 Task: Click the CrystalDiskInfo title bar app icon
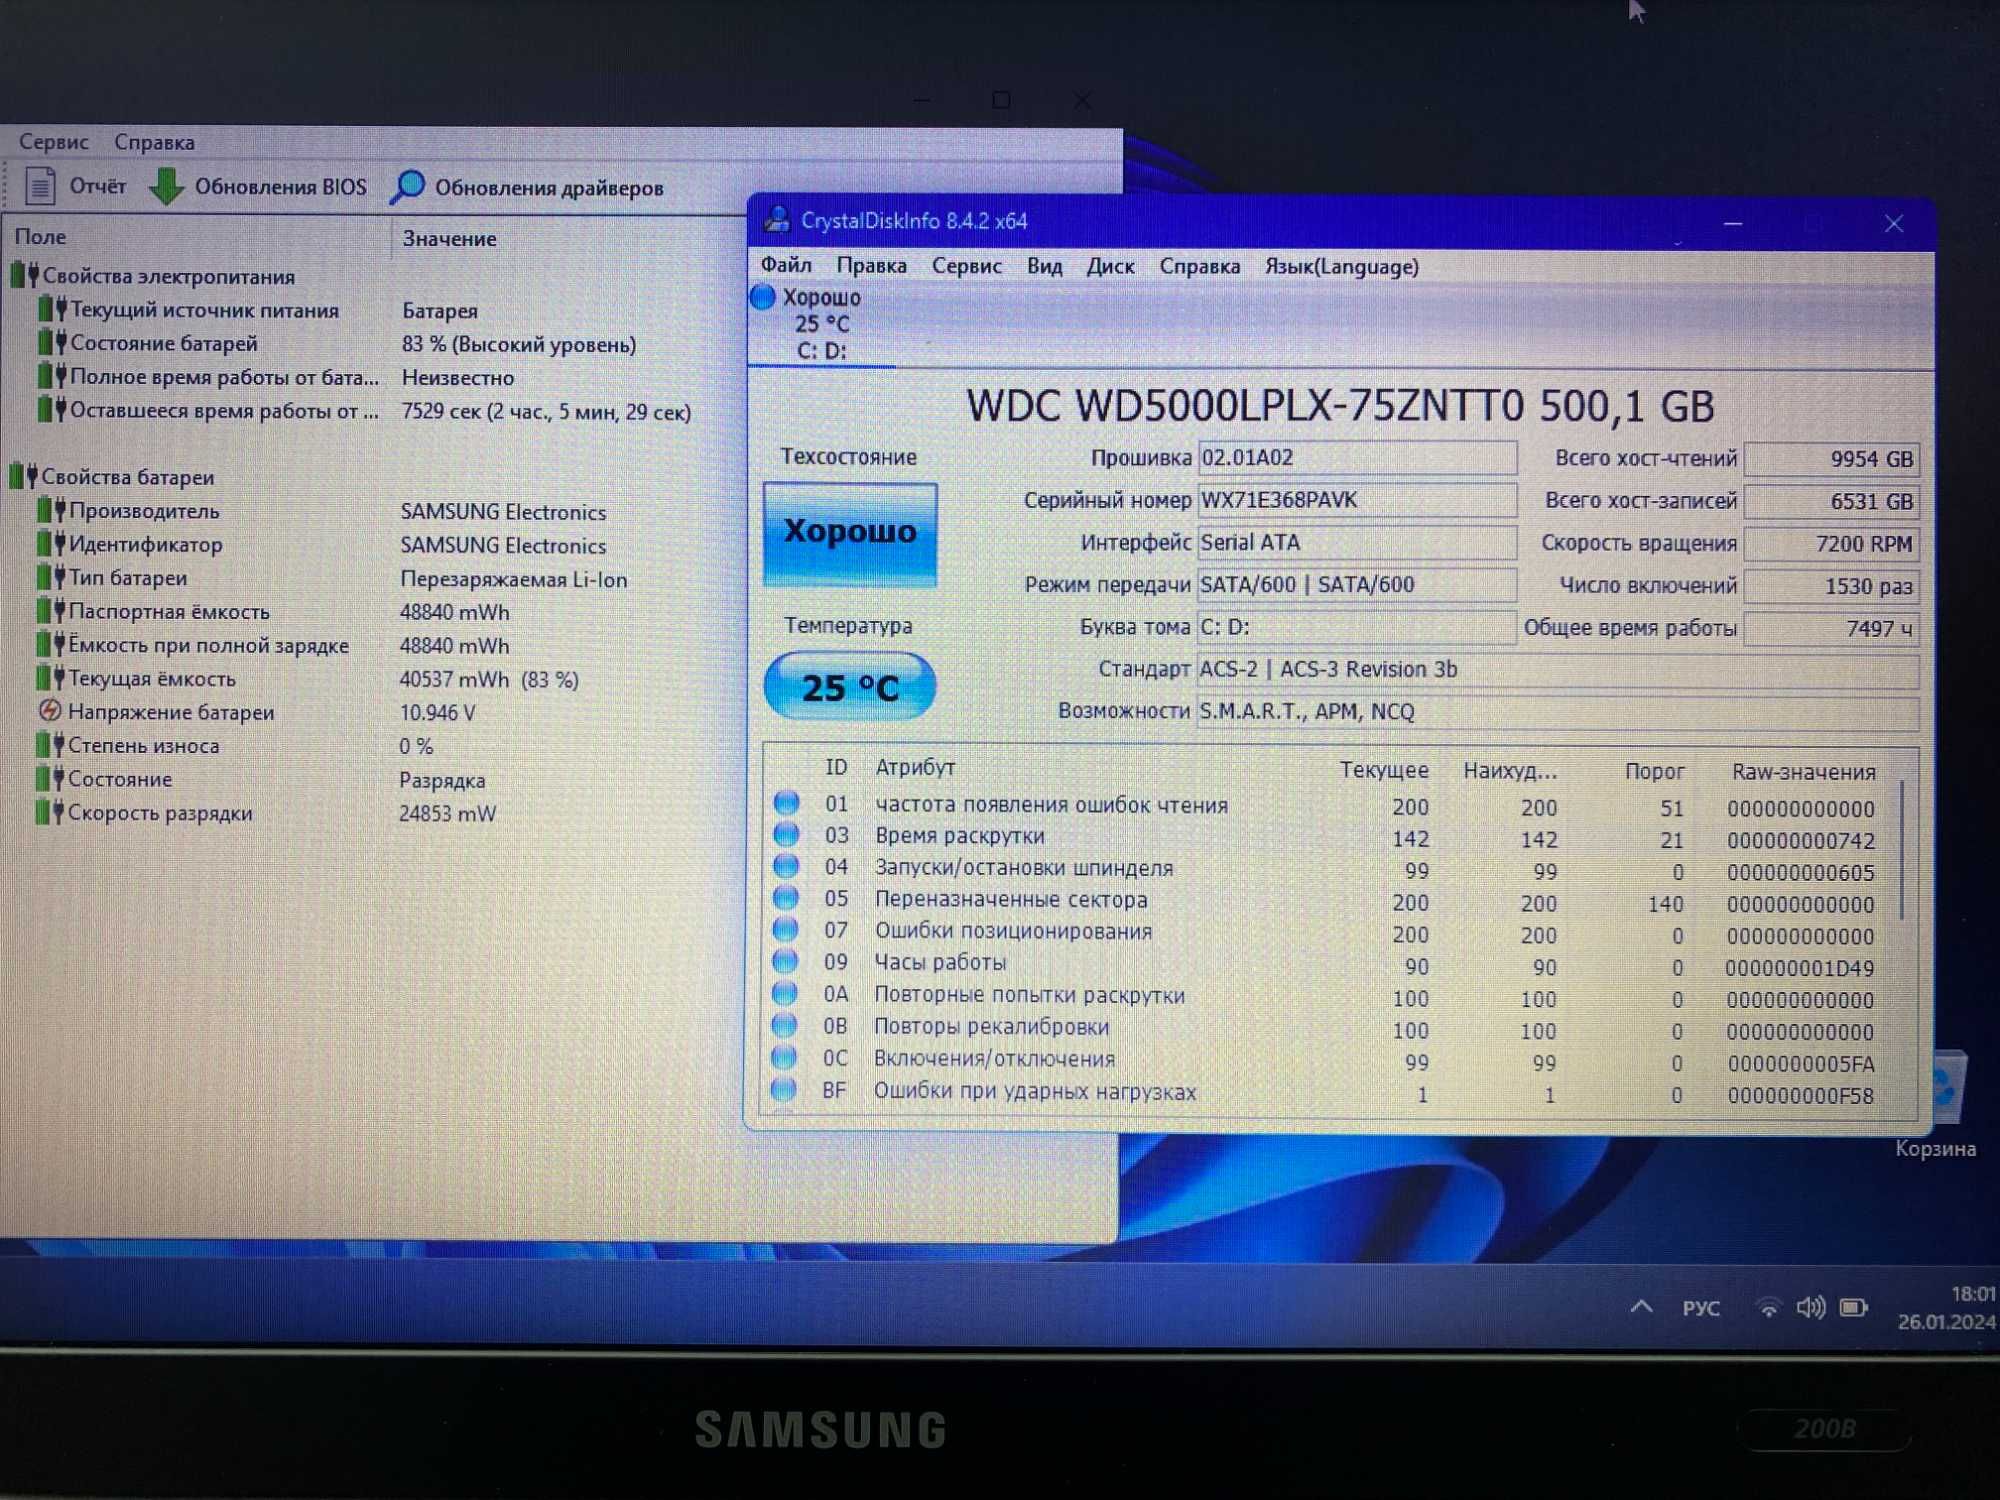click(x=777, y=220)
